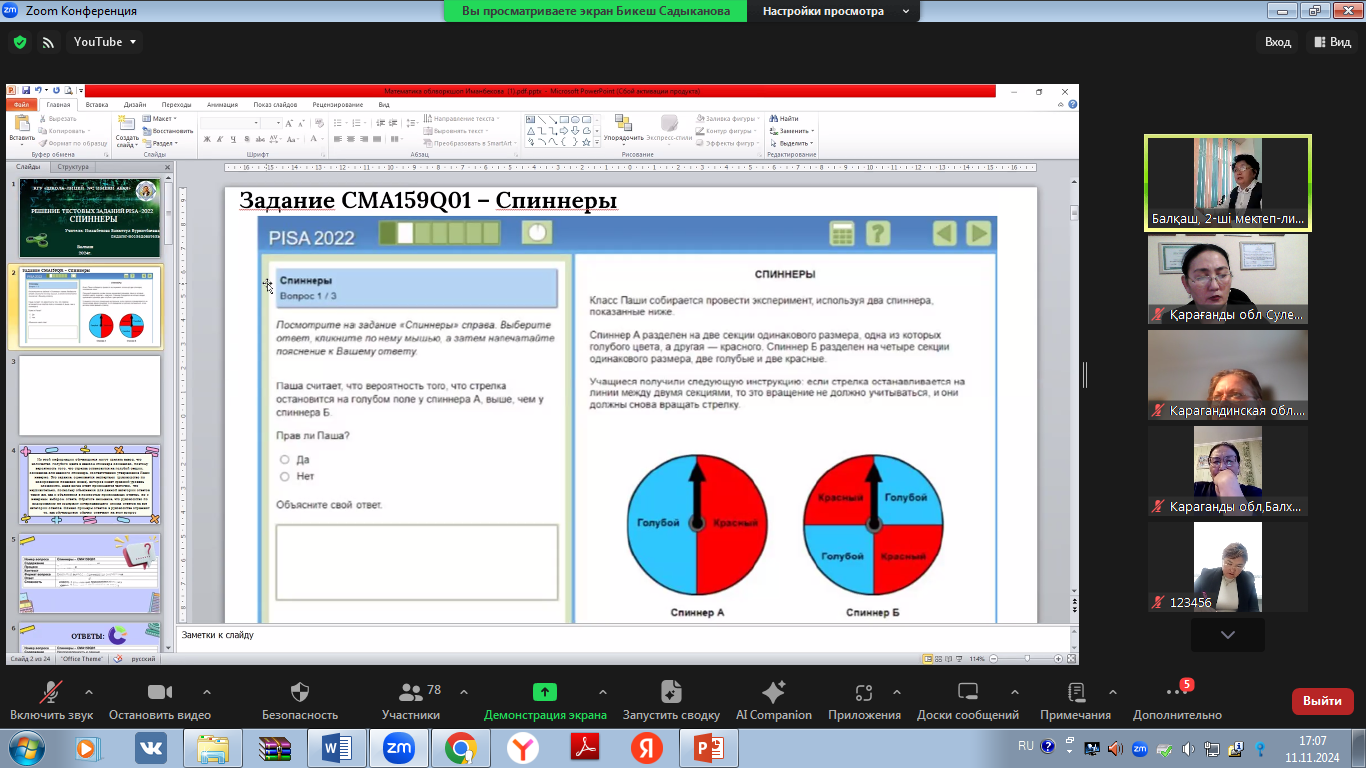Open the YouTube dropdown menu
Image resolution: width=1366 pixels, height=768 pixels.
pos(104,42)
